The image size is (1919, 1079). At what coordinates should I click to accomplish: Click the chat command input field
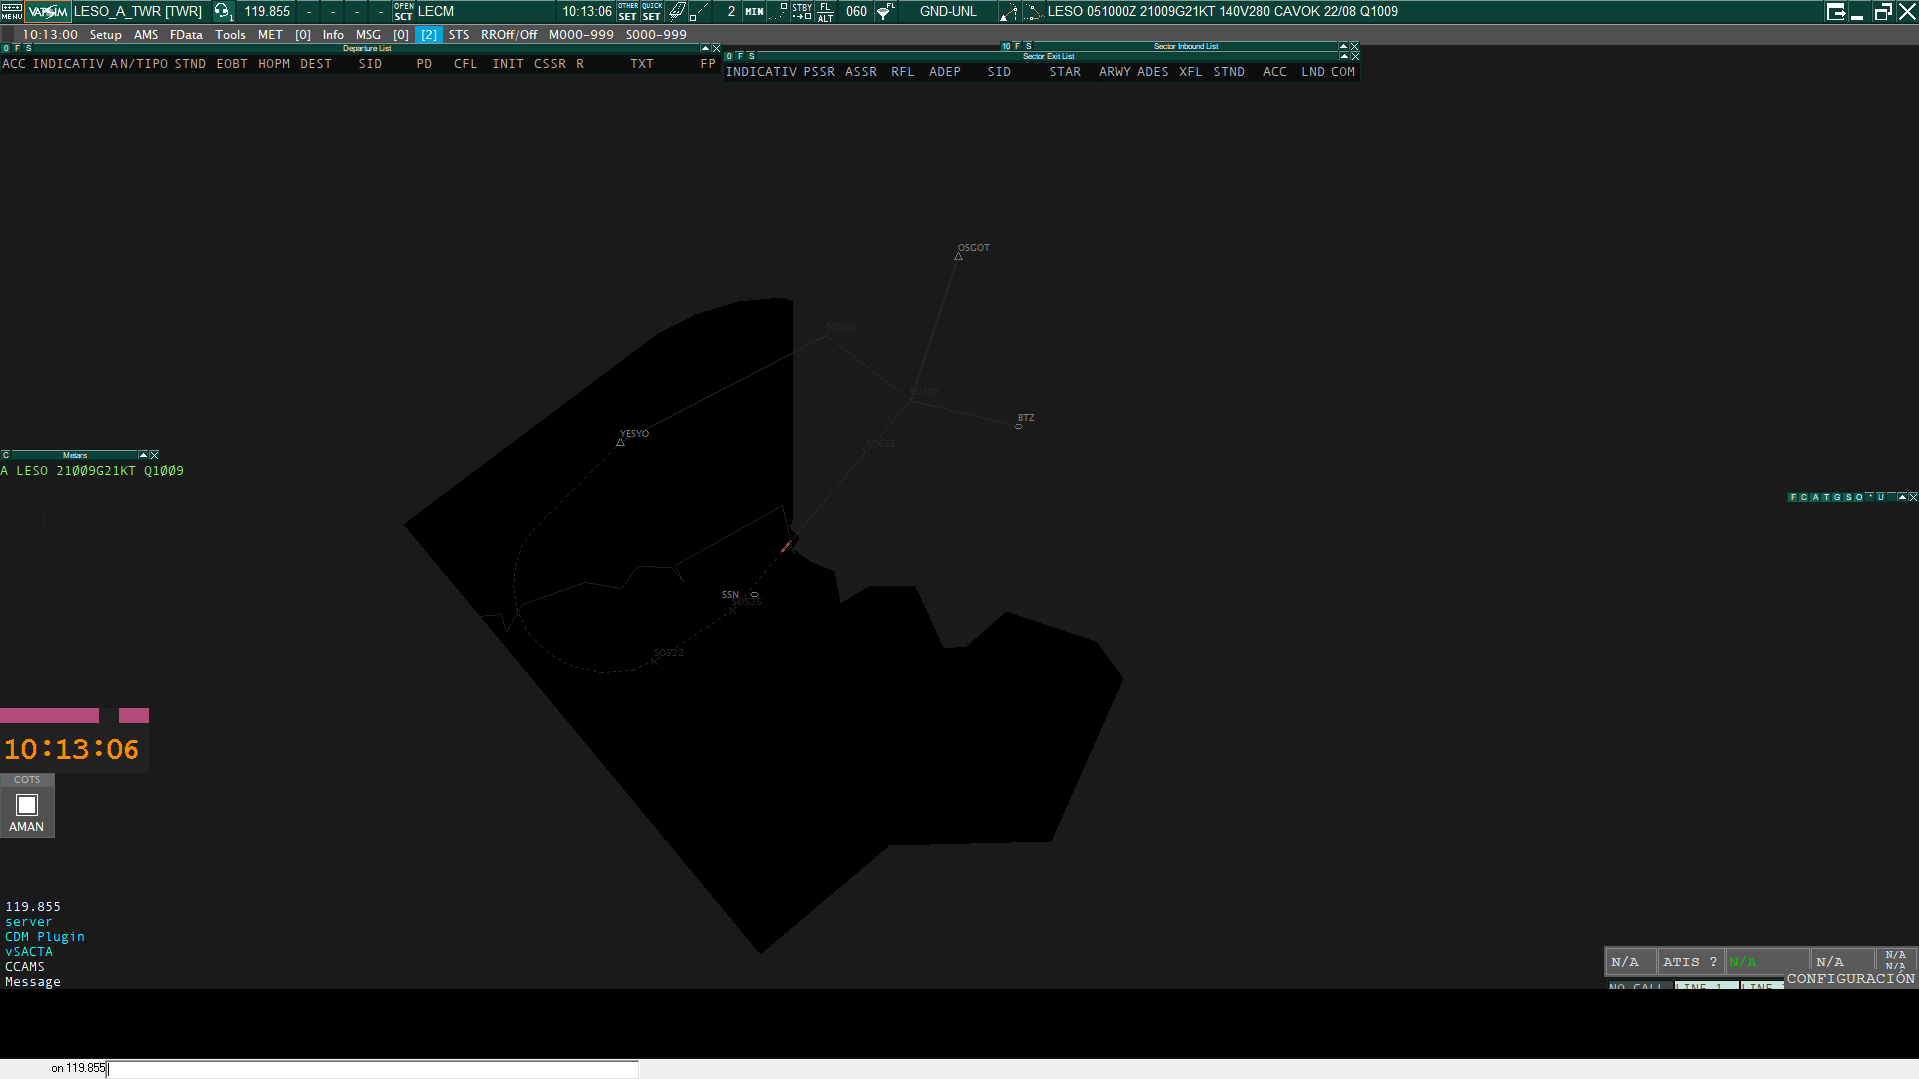[x=370, y=1069]
